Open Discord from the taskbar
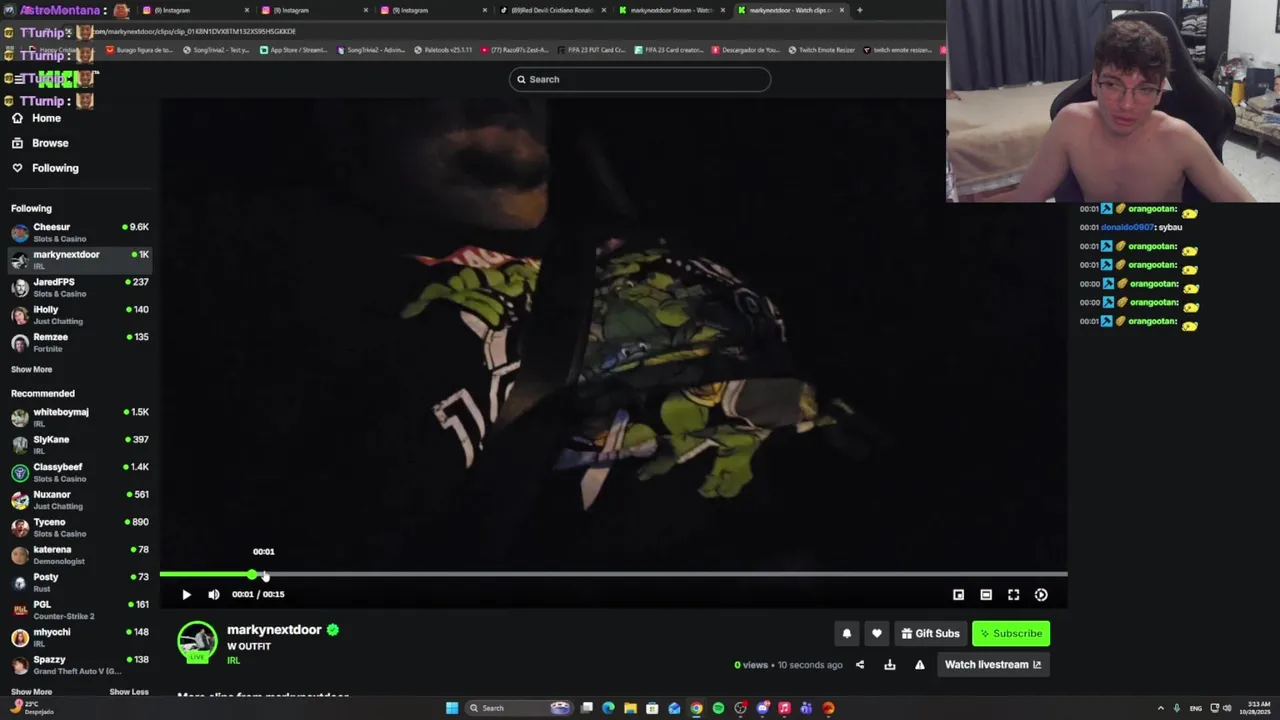 (762, 708)
